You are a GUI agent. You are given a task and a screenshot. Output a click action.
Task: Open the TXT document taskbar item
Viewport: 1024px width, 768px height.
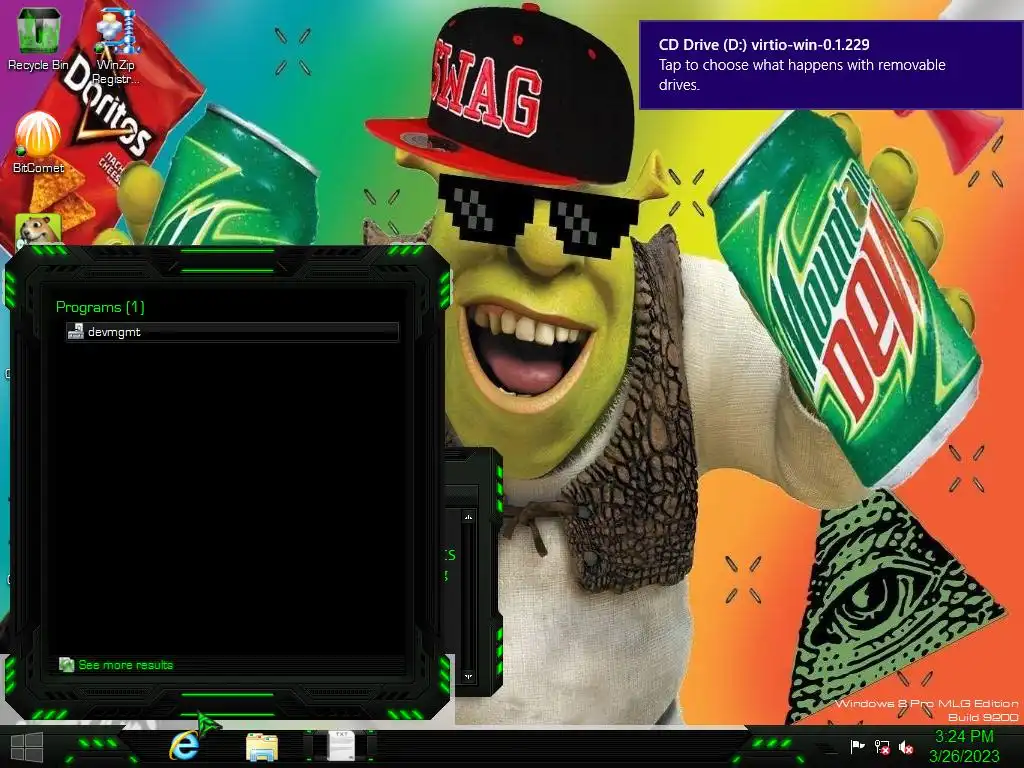coord(341,746)
